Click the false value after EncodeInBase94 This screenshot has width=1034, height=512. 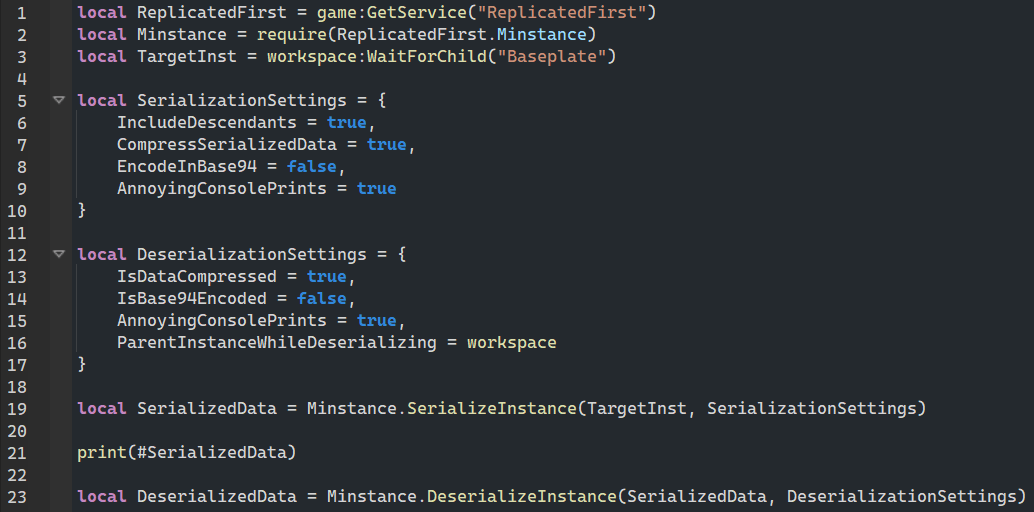(x=316, y=166)
